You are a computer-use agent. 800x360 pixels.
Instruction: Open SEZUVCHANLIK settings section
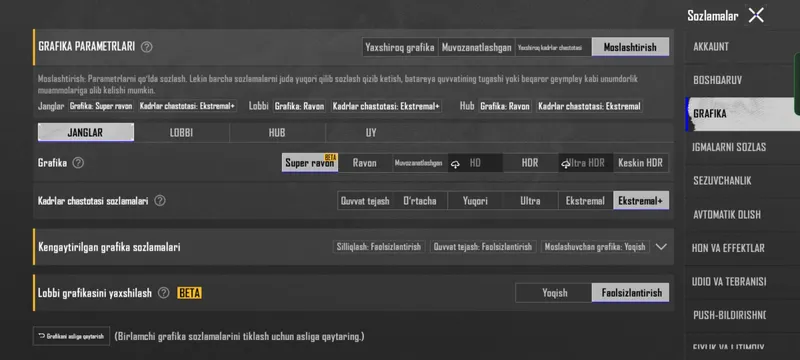[x=741, y=181]
